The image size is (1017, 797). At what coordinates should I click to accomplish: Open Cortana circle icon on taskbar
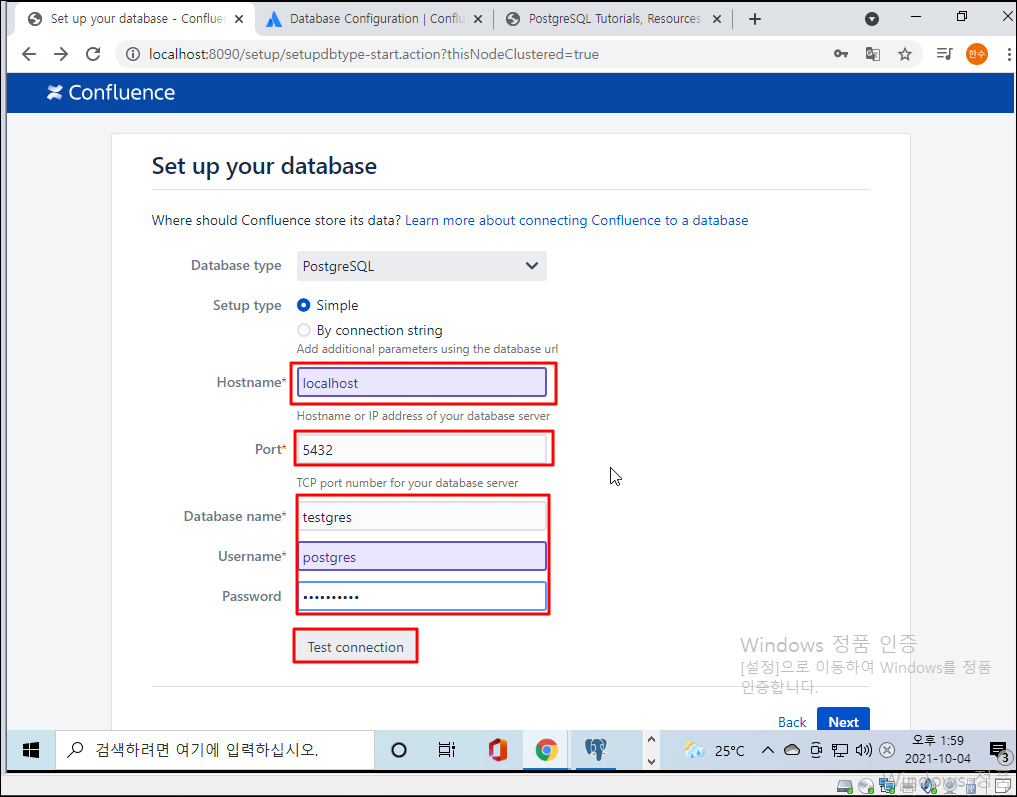pos(399,750)
